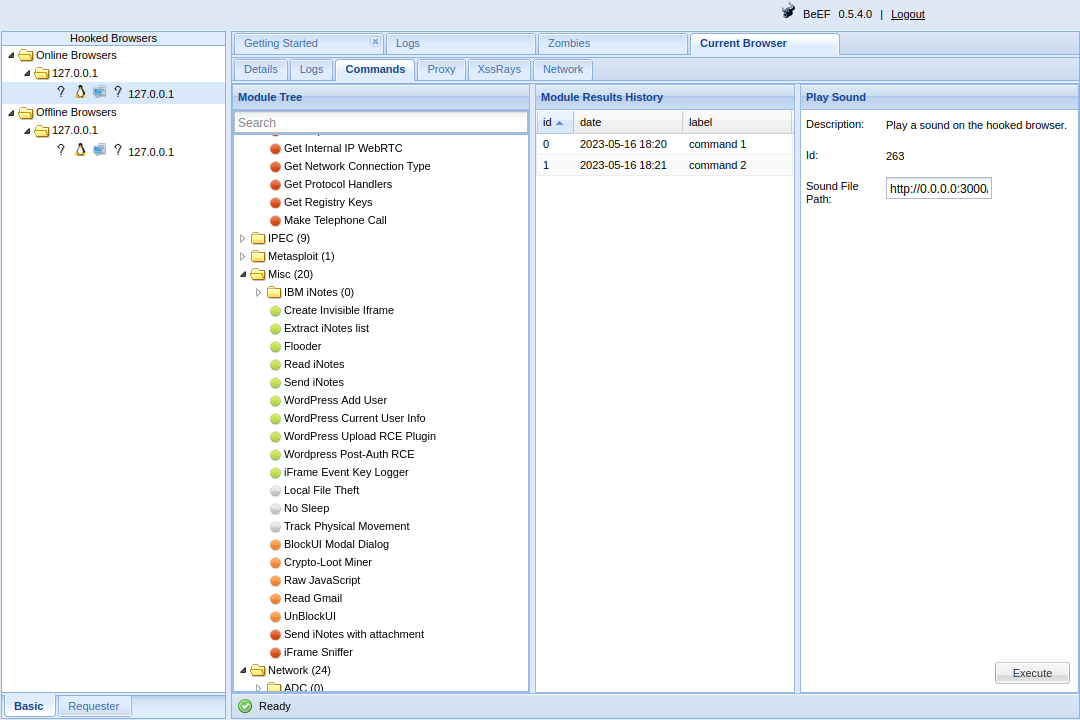Image resolution: width=1080 pixels, height=720 pixels.
Task: Collapse the Misc (20) folder
Action: [243, 274]
